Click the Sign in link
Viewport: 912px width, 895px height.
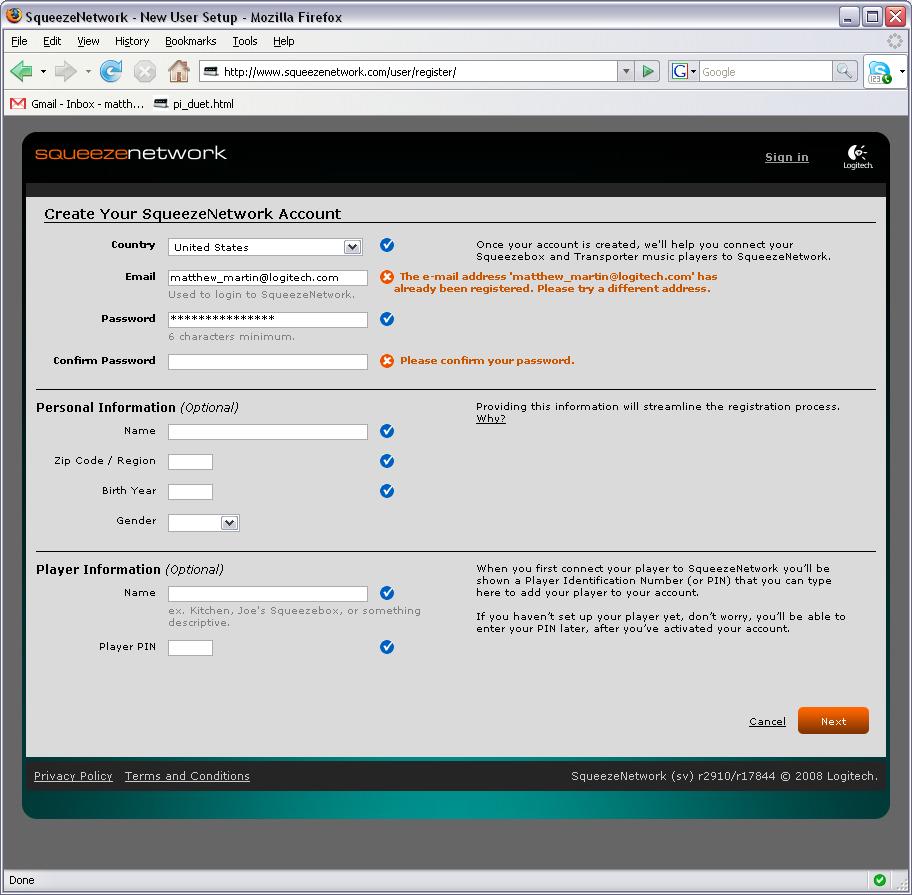pyautogui.click(x=786, y=157)
